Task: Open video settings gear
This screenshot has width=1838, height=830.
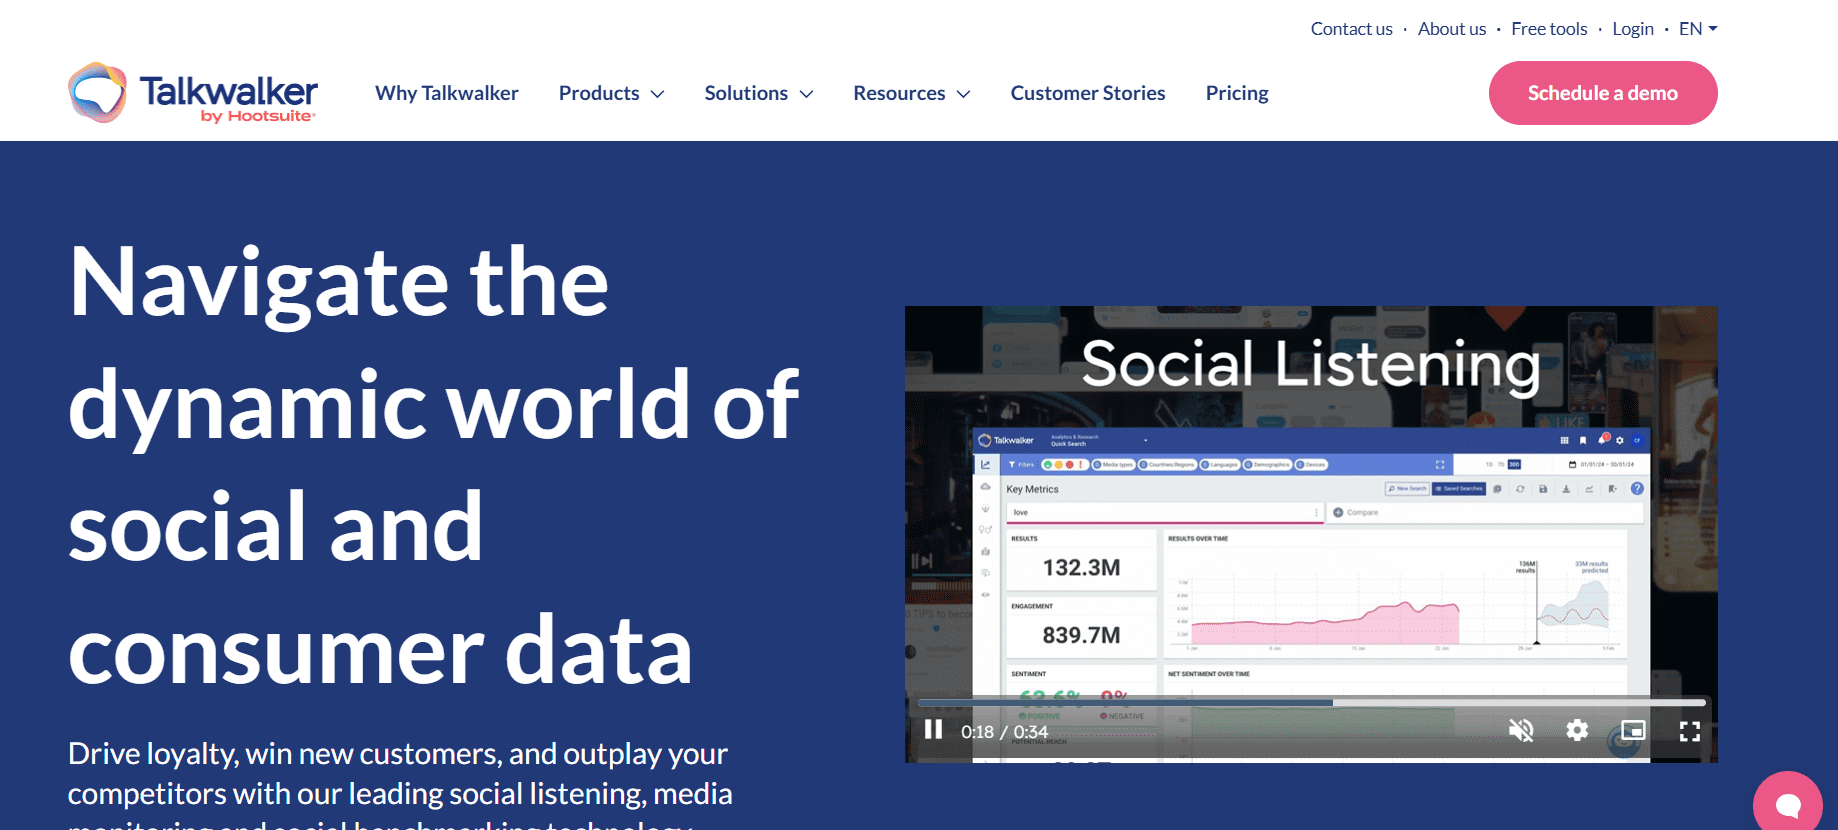Action: (1577, 731)
